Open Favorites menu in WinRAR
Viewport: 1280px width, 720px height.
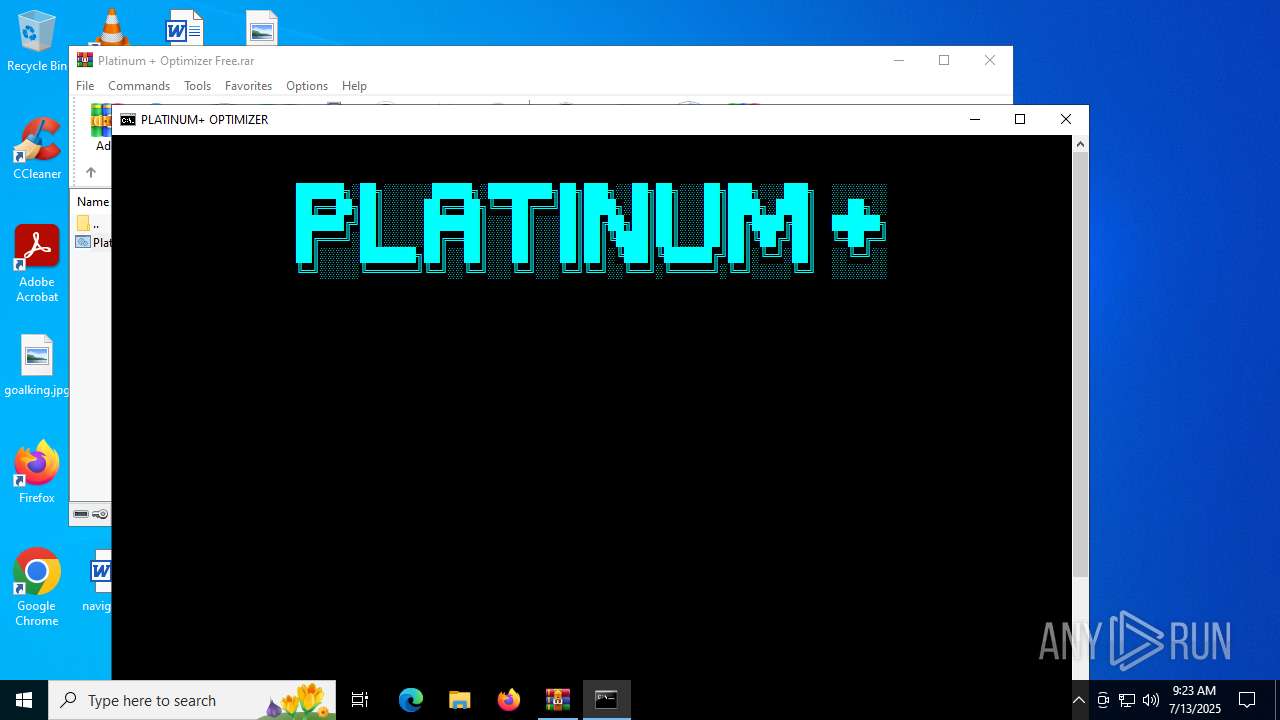248,86
